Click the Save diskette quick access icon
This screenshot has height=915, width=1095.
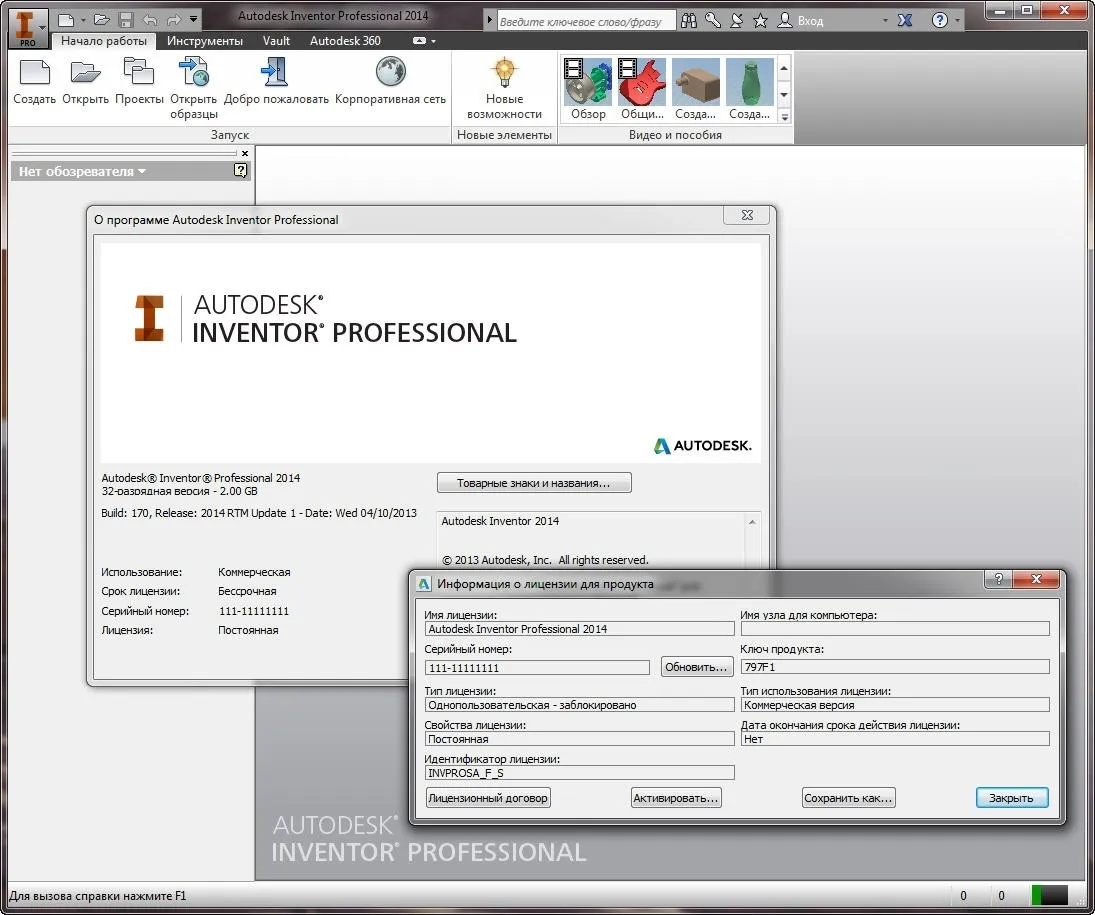[x=126, y=20]
